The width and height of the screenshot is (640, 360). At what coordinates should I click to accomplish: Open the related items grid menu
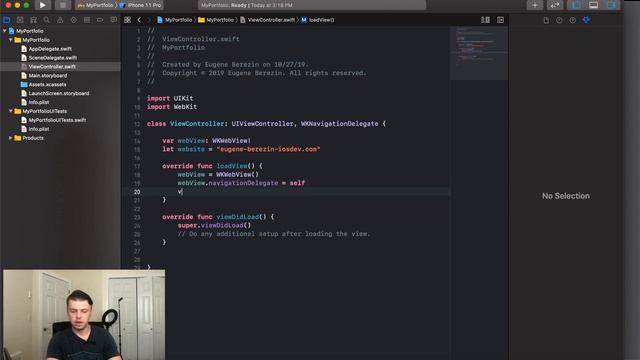point(127,20)
